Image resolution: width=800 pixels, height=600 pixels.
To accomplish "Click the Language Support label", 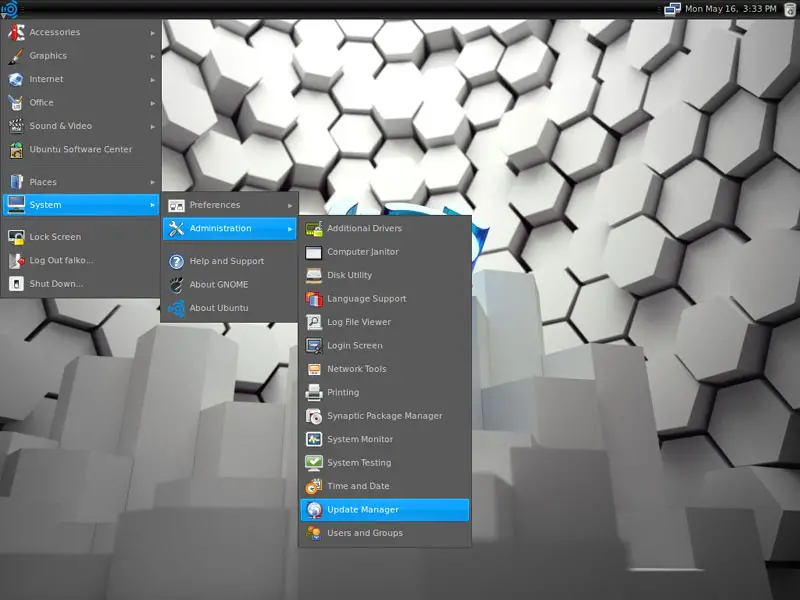I will [x=367, y=299].
